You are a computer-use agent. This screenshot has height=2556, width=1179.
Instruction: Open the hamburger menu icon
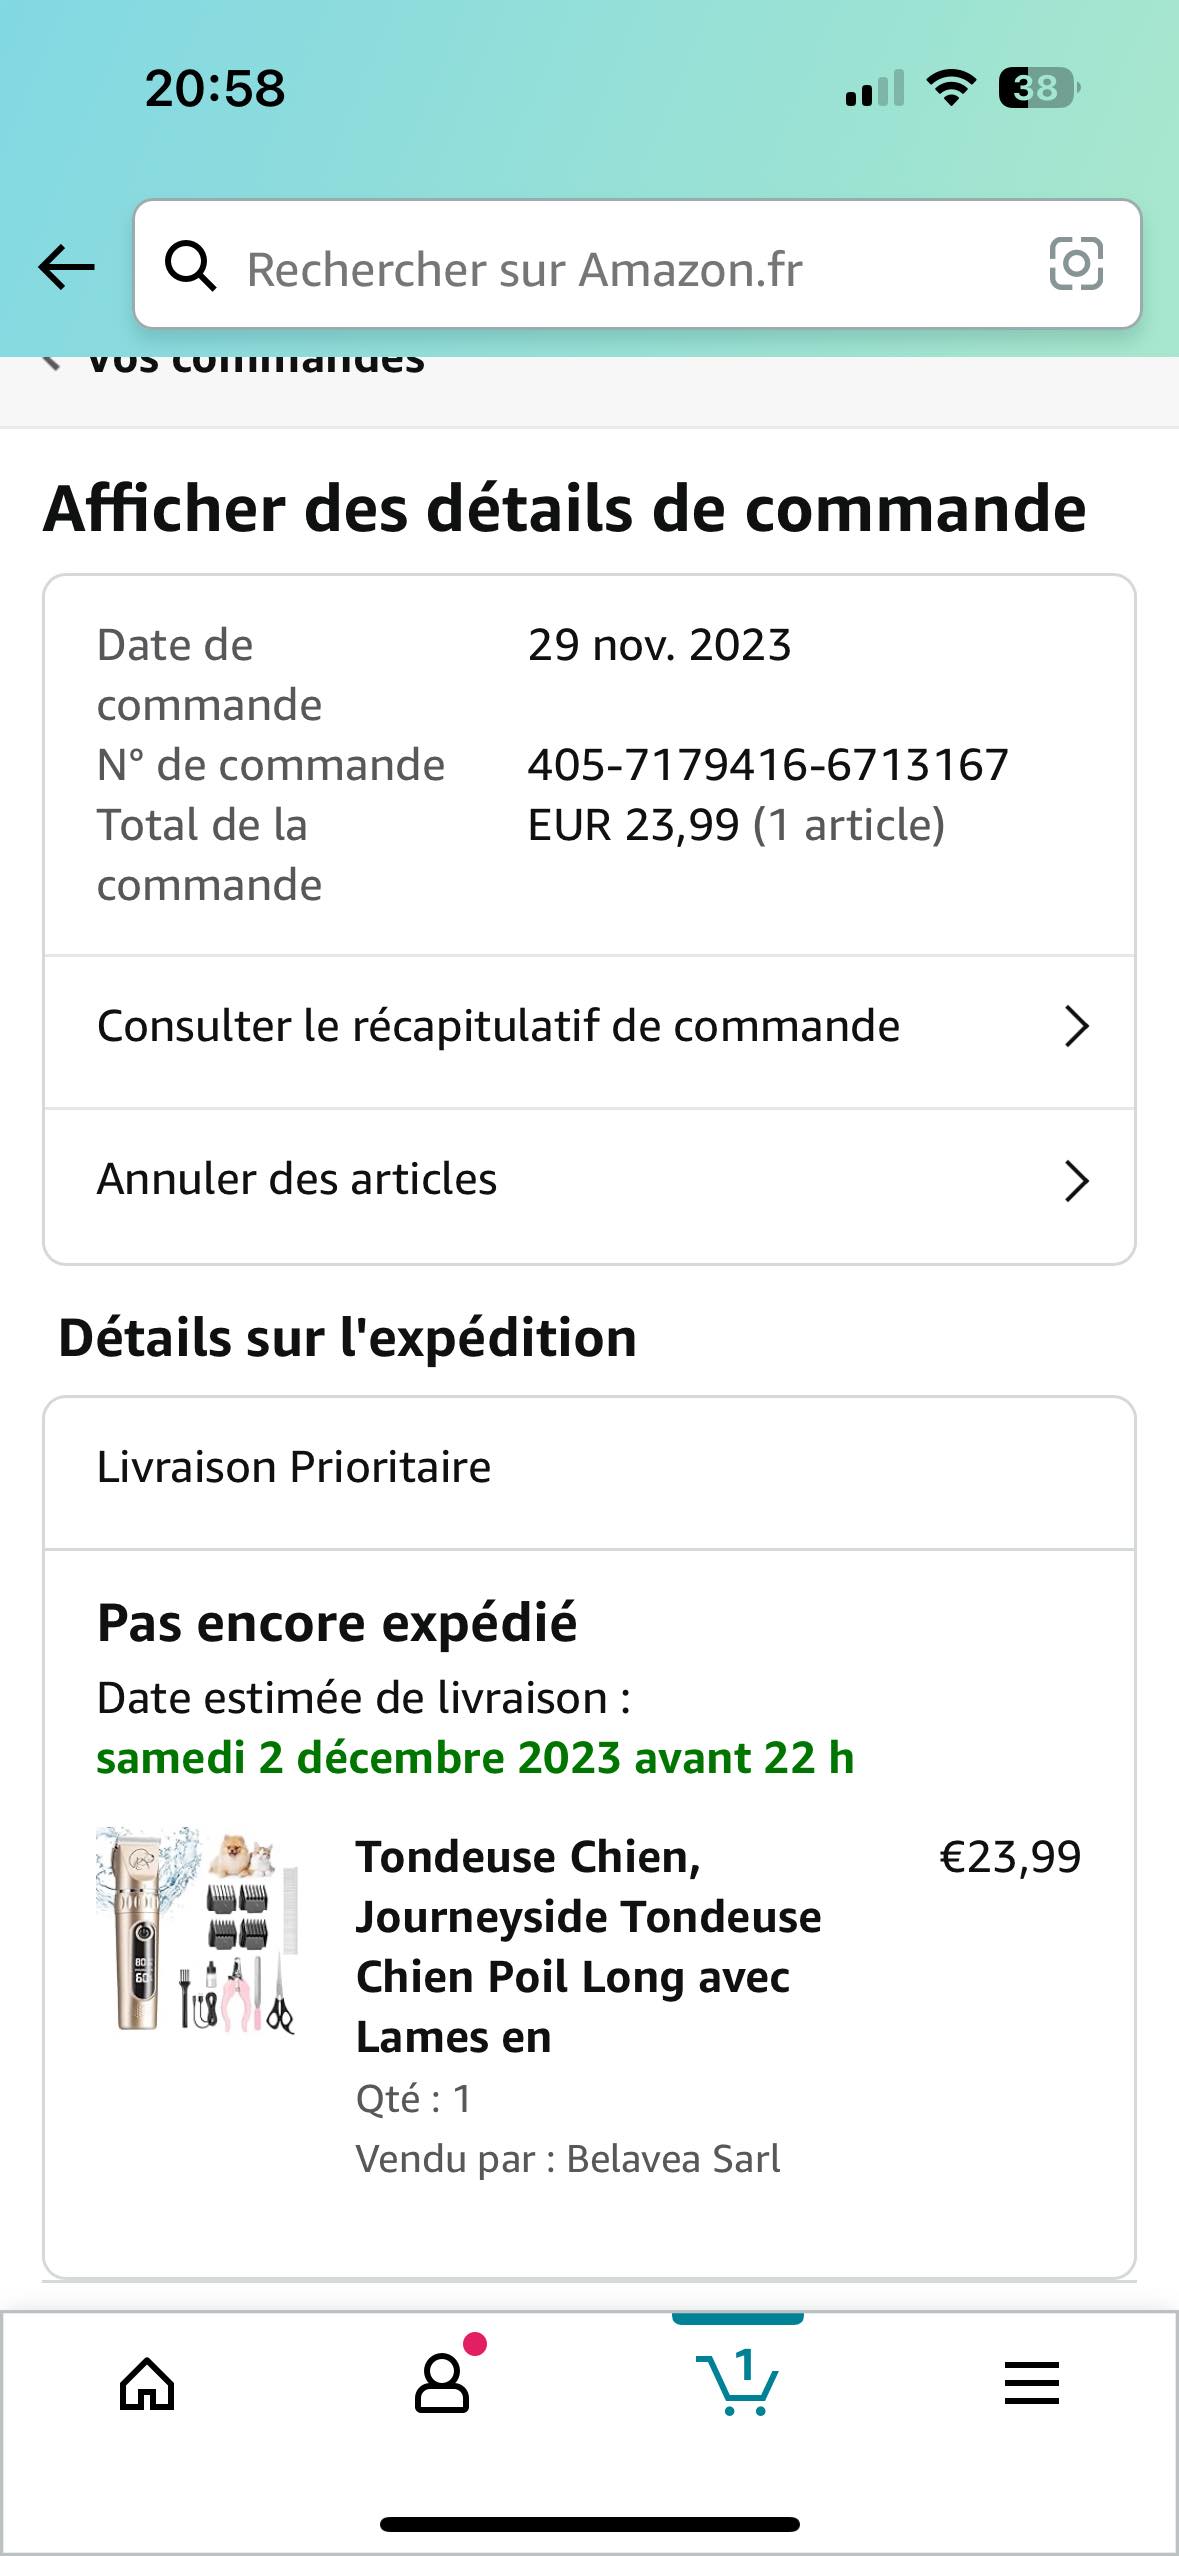(x=1031, y=2383)
